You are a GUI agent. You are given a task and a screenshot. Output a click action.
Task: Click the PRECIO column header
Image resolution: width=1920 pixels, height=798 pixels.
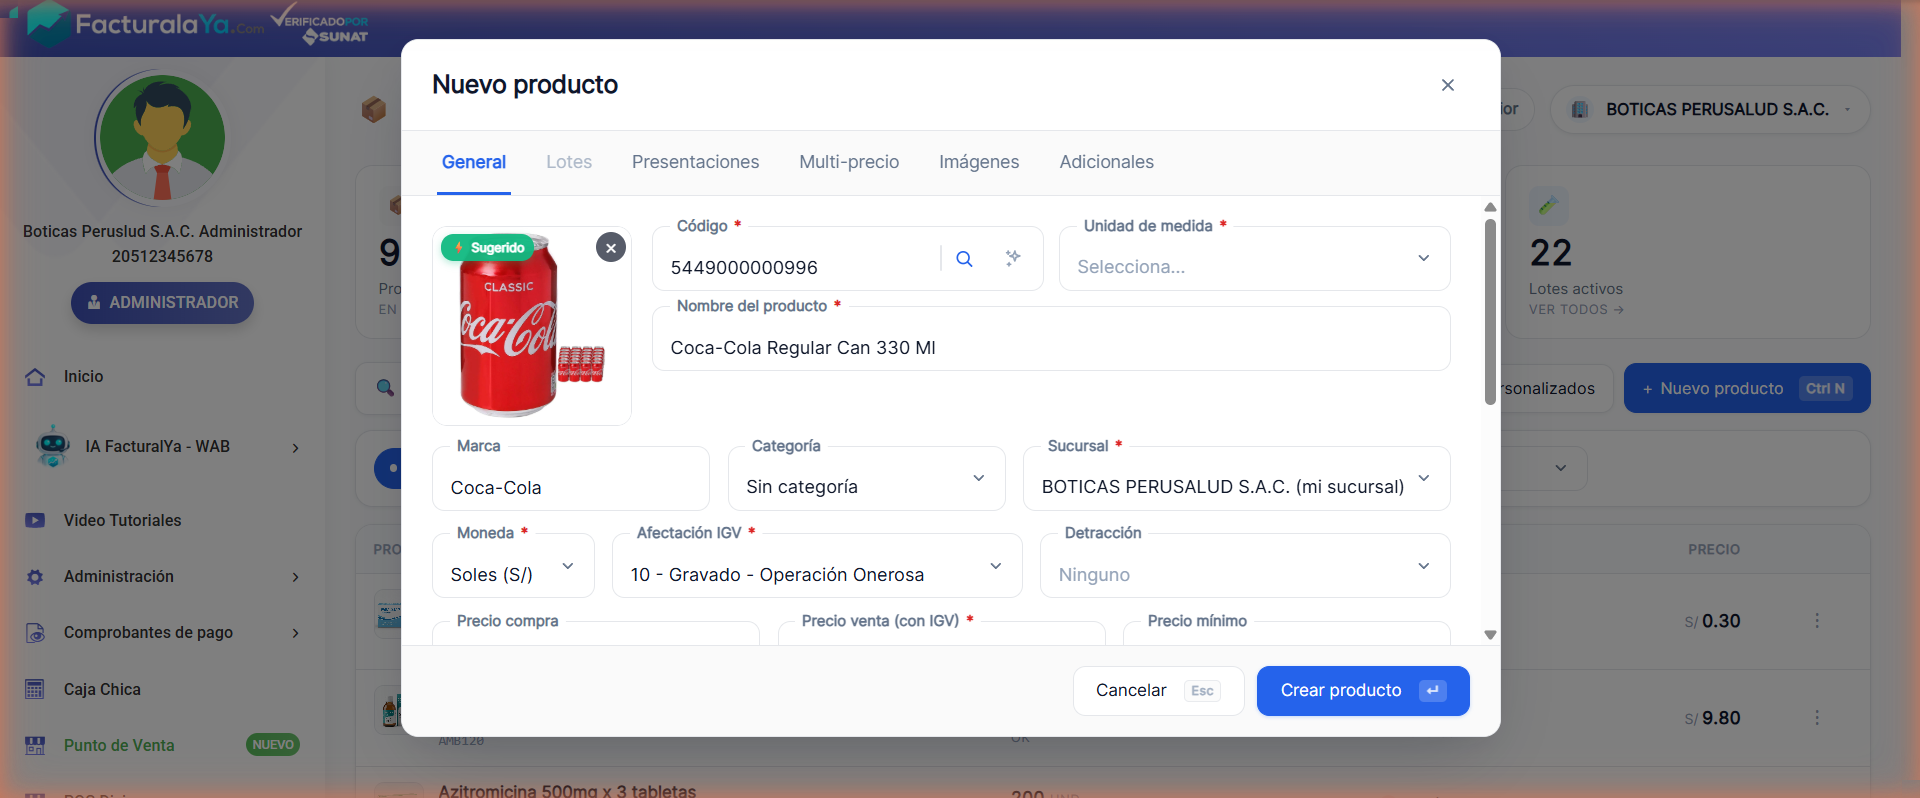coord(1714,550)
